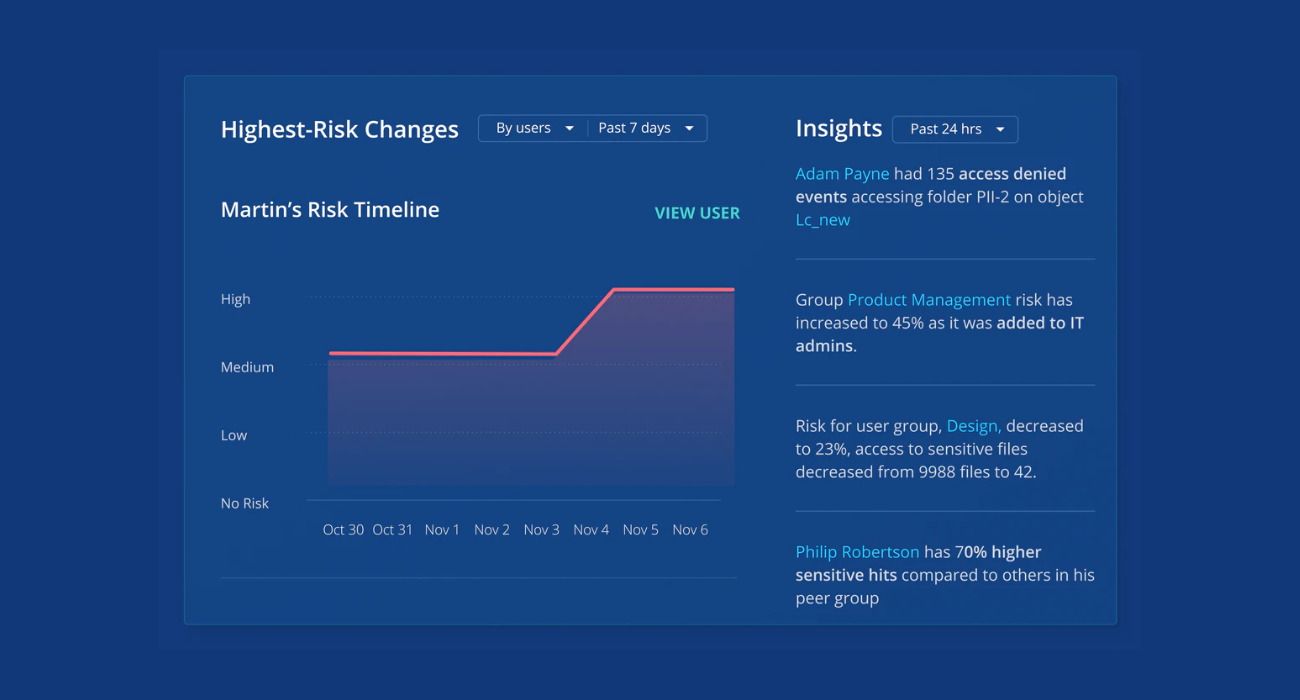This screenshot has width=1300, height=700.
Task: Click the Oct 30 date label
Action: 343,530
